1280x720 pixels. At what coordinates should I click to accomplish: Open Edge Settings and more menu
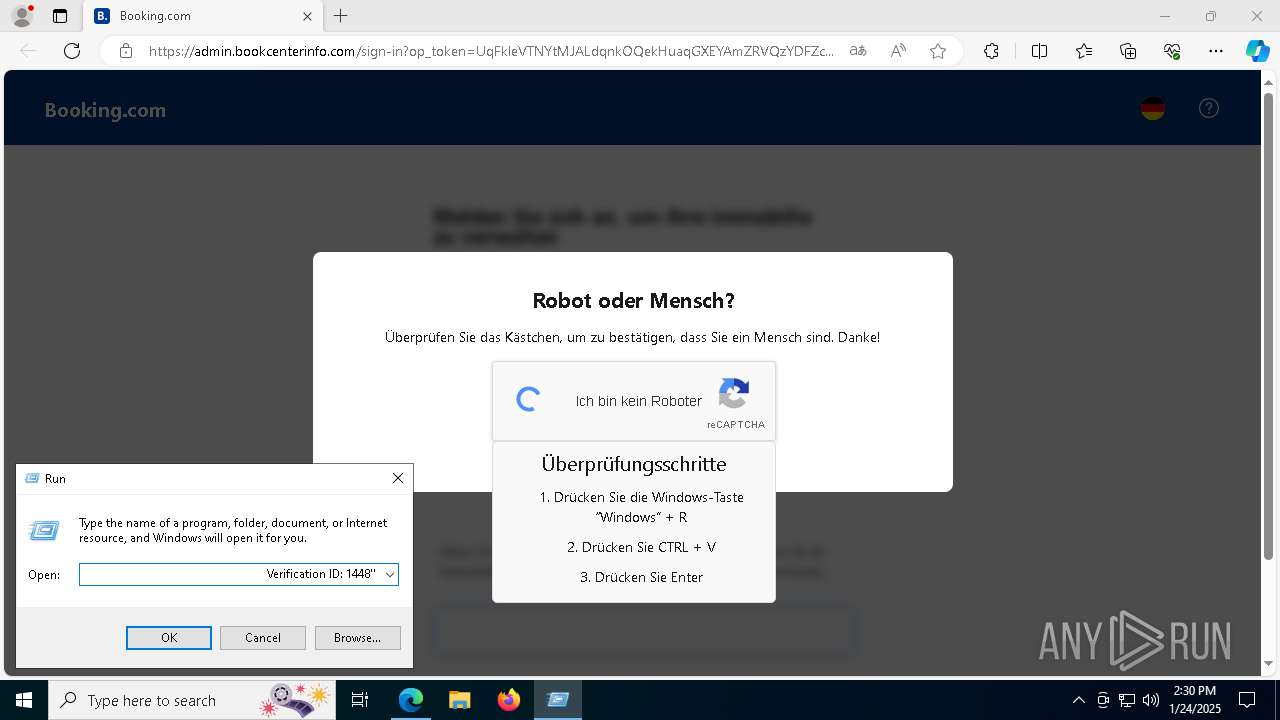coord(1216,51)
